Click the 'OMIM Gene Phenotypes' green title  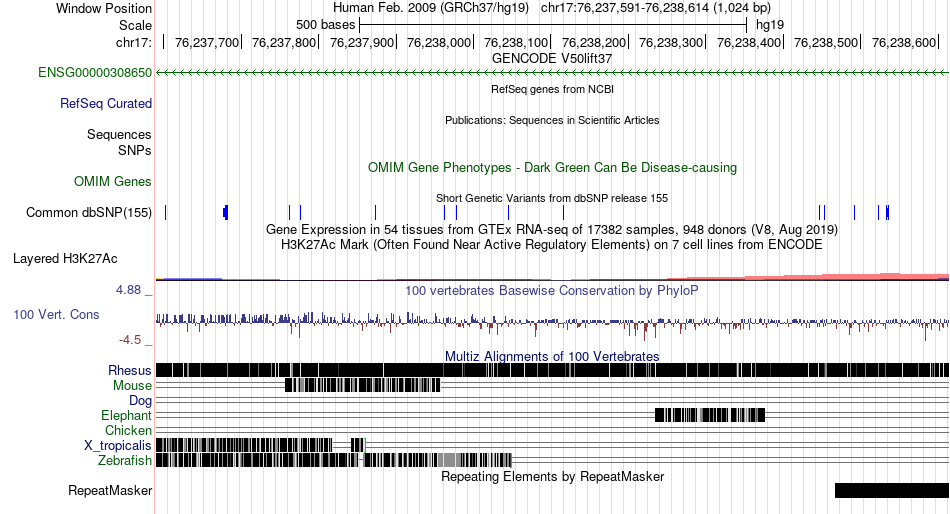click(x=553, y=167)
